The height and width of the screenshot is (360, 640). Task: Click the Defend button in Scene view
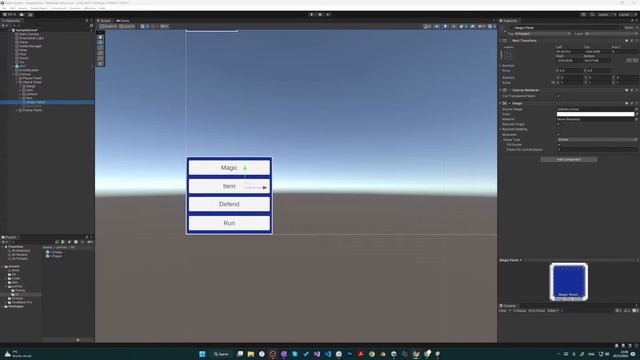pos(229,204)
